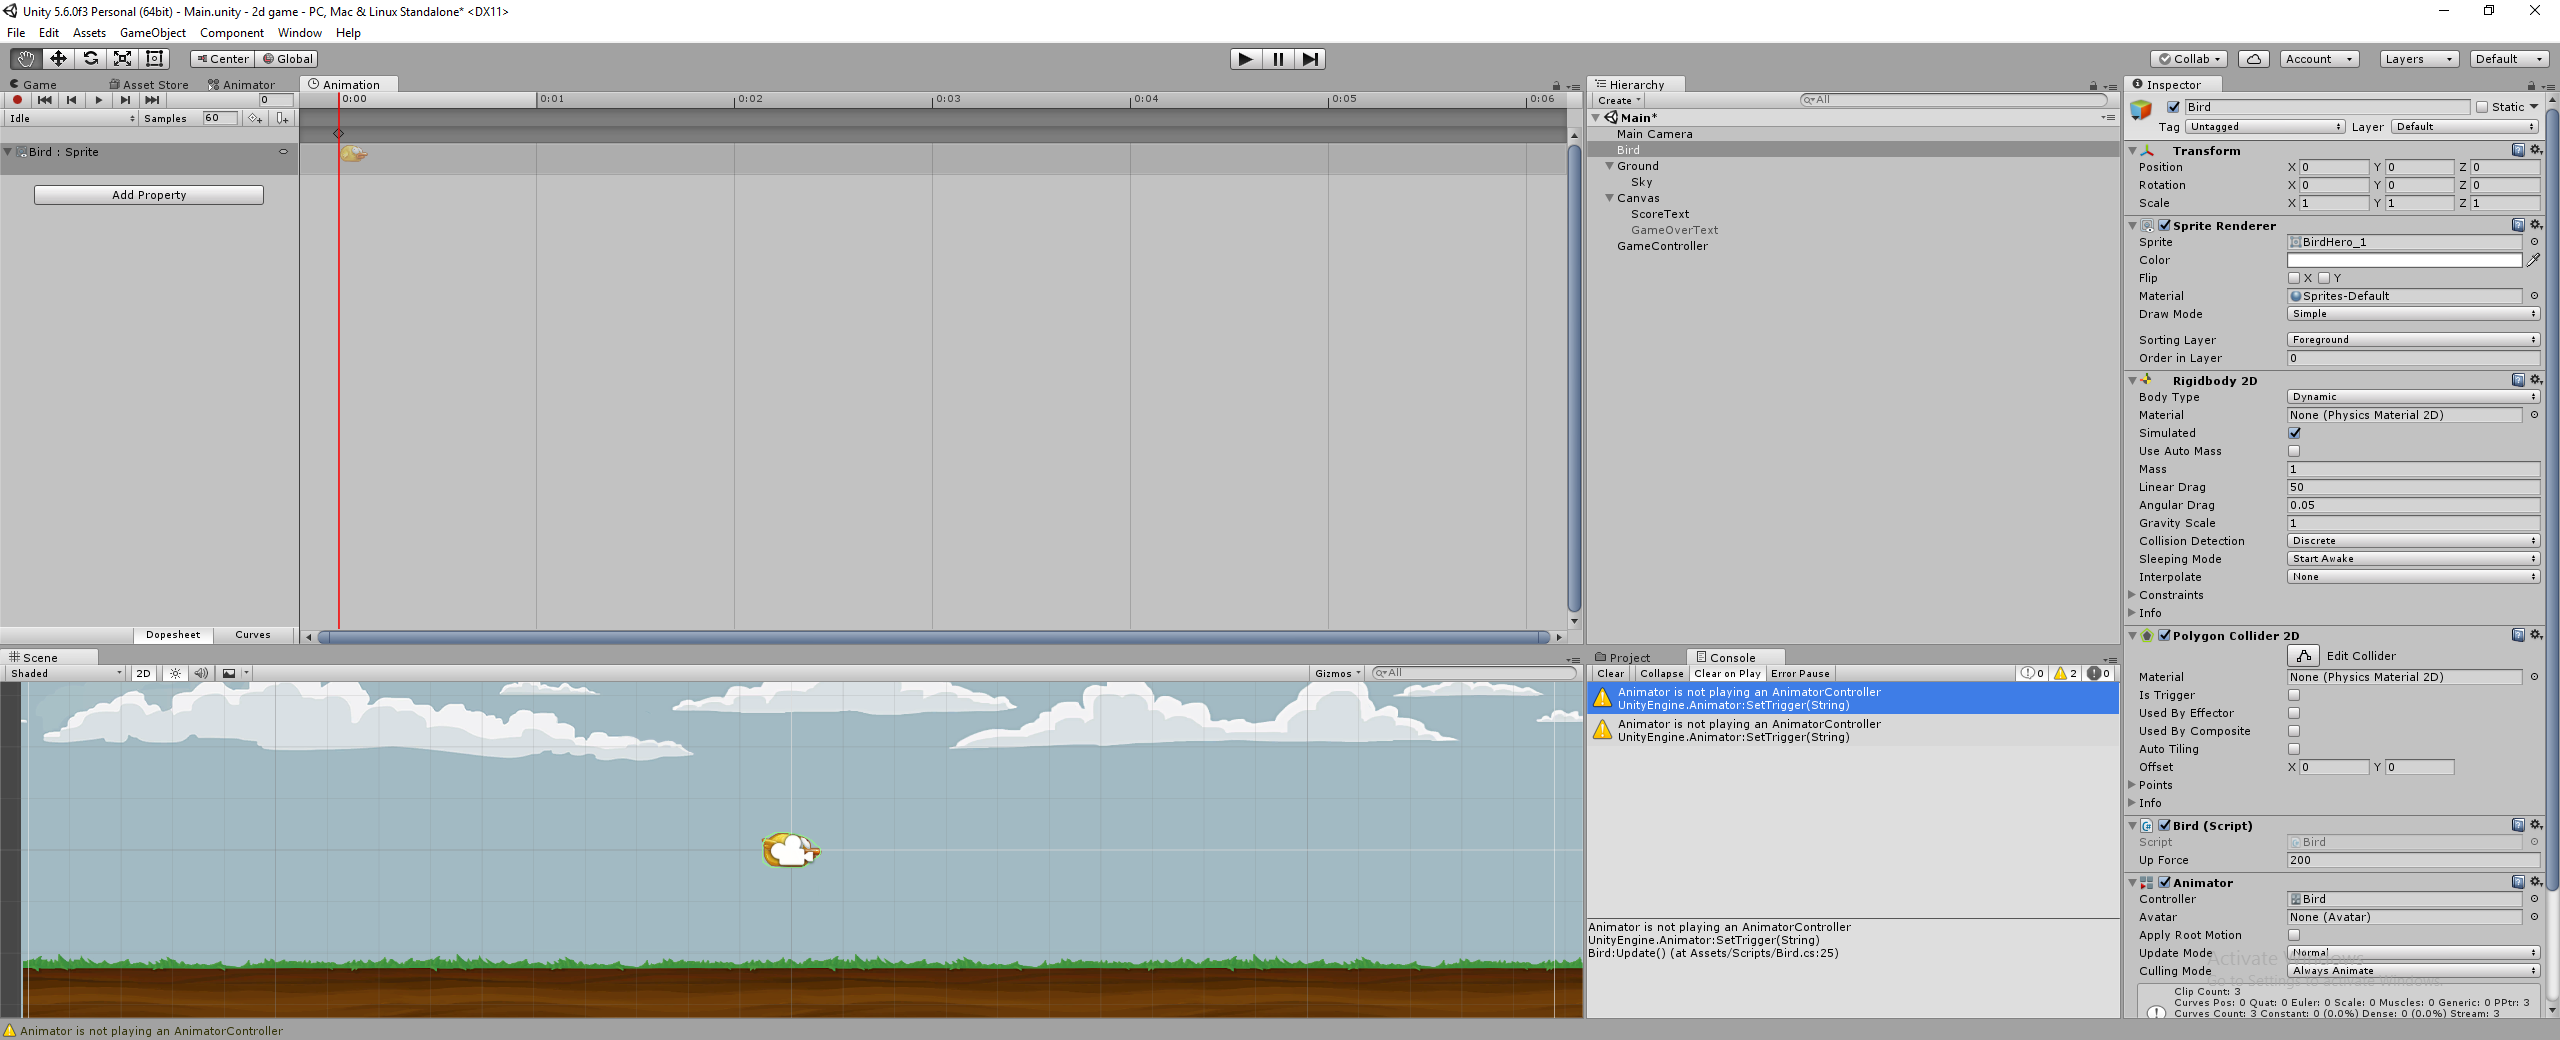Open Body Type dropdown set to Dynamic

2414,397
